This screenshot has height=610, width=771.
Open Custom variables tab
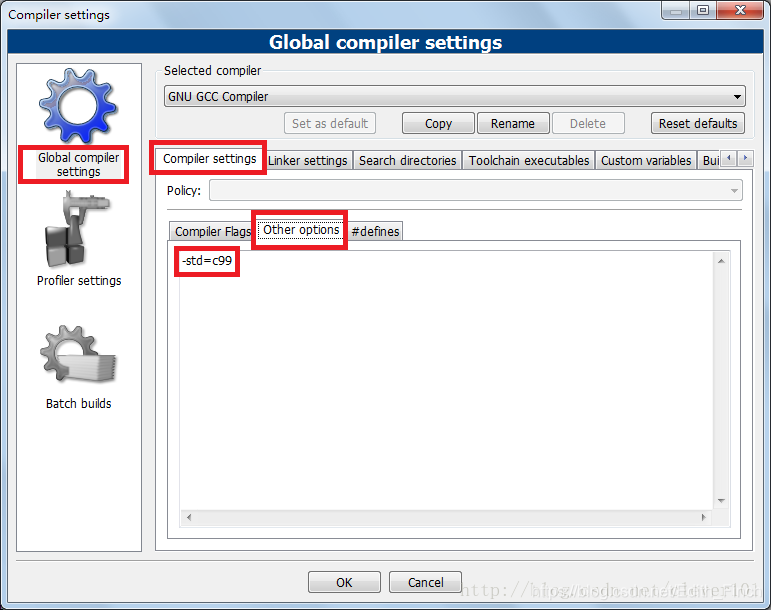click(x=646, y=161)
